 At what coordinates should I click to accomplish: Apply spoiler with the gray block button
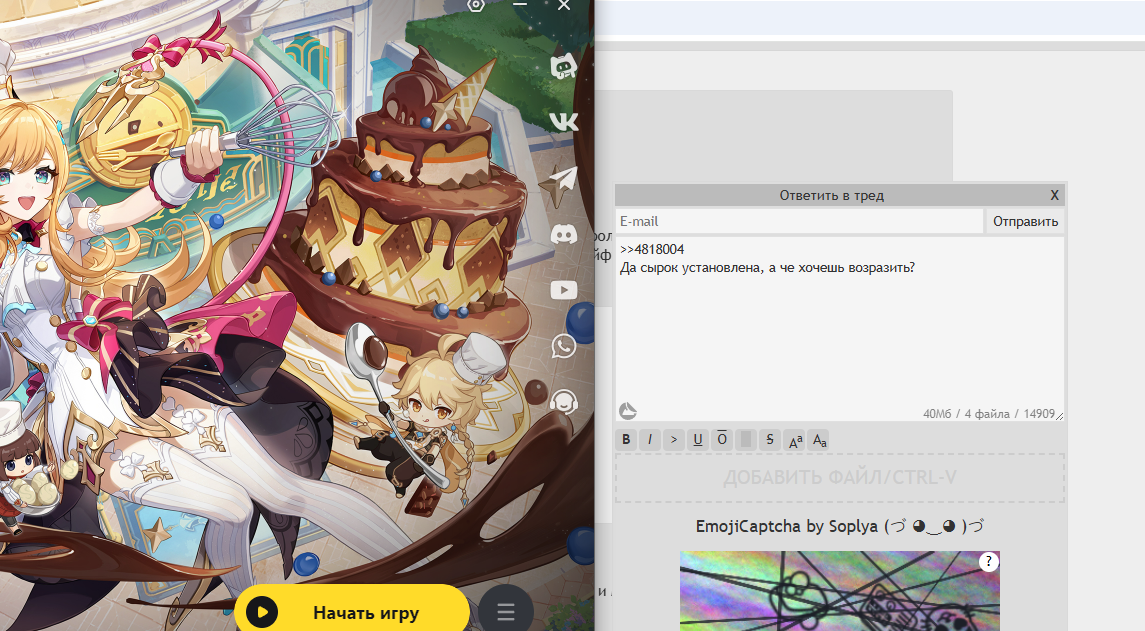pyautogui.click(x=746, y=440)
